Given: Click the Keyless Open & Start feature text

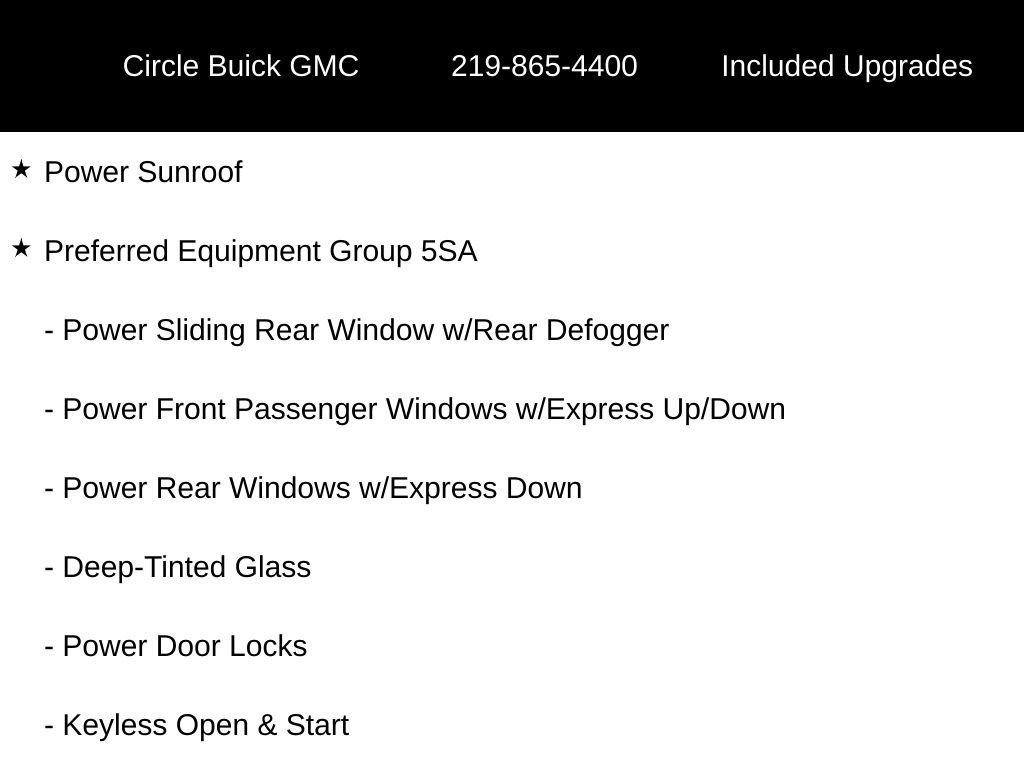Looking at the screenshot, I should [206, 725].
